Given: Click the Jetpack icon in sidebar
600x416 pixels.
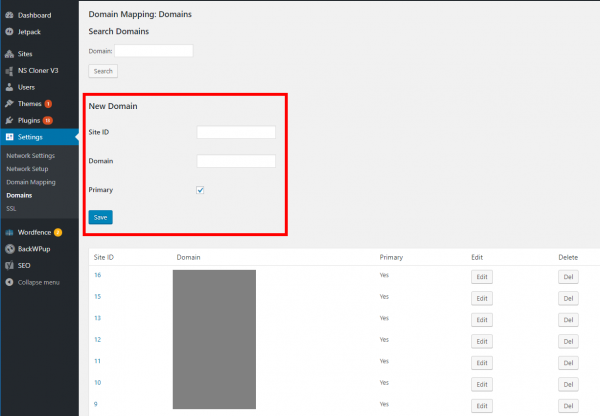Looking at the screenshot, I should (x=9, y=32).
